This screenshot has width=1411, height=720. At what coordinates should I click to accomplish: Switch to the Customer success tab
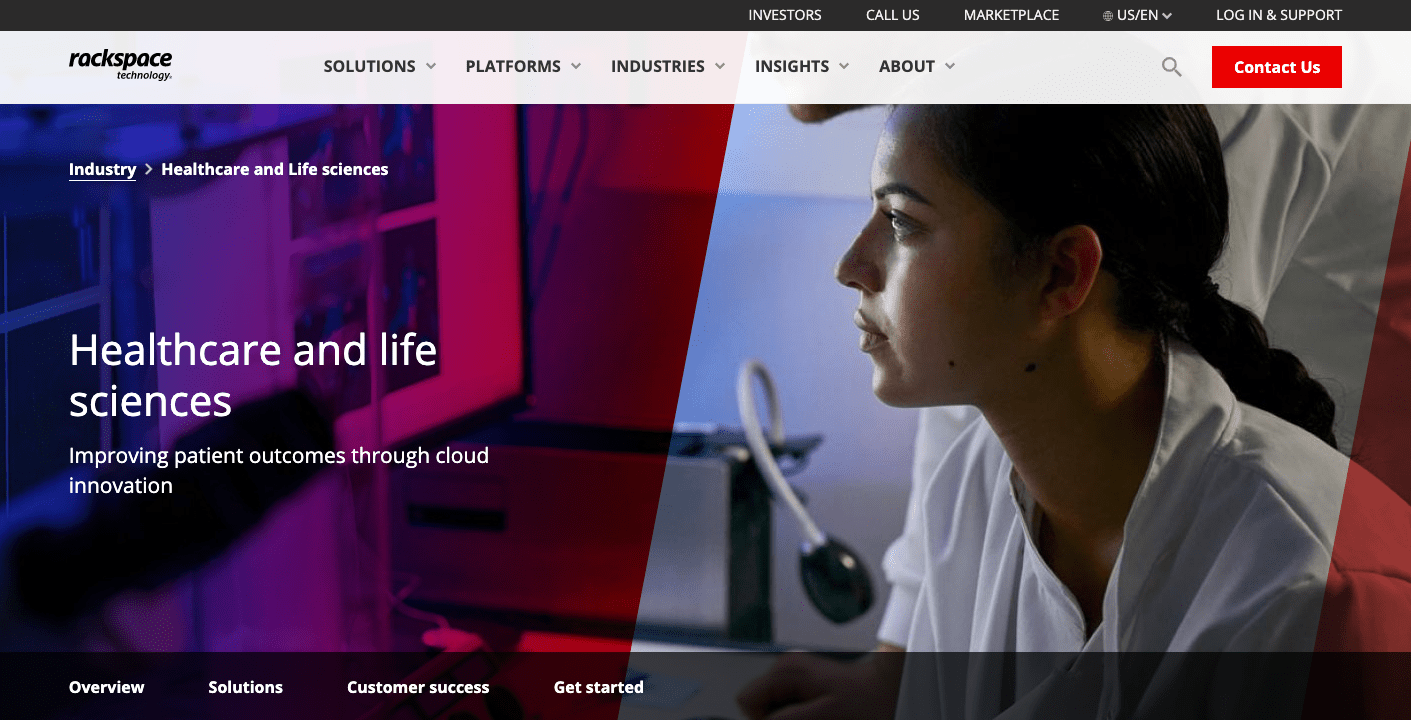418,687
